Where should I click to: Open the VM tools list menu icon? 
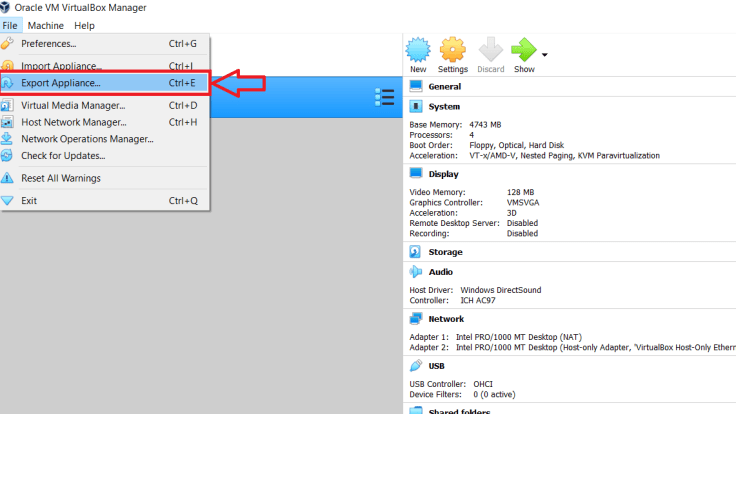[x=384, y=97]
